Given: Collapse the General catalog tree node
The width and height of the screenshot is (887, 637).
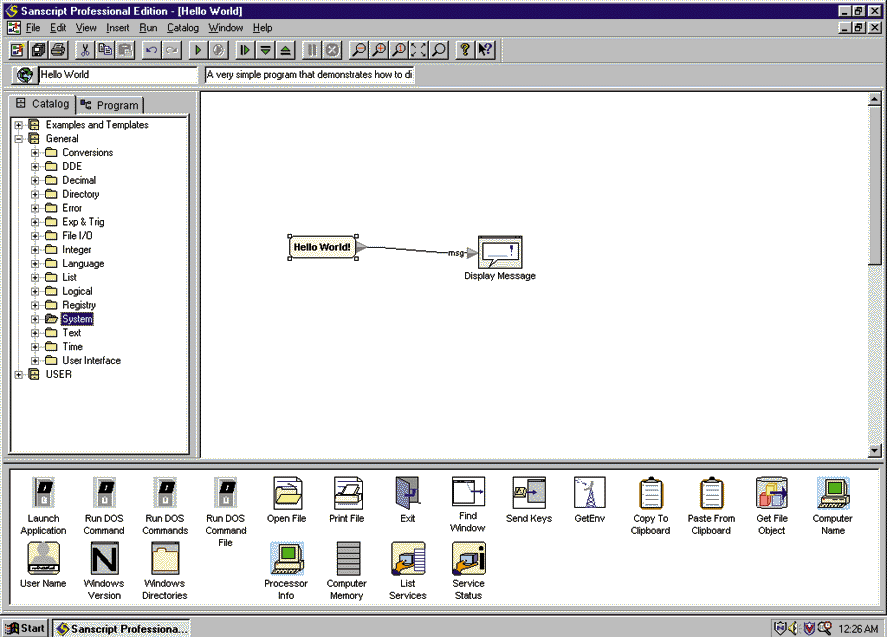Looking at the screenshot, I should point(19,139).
